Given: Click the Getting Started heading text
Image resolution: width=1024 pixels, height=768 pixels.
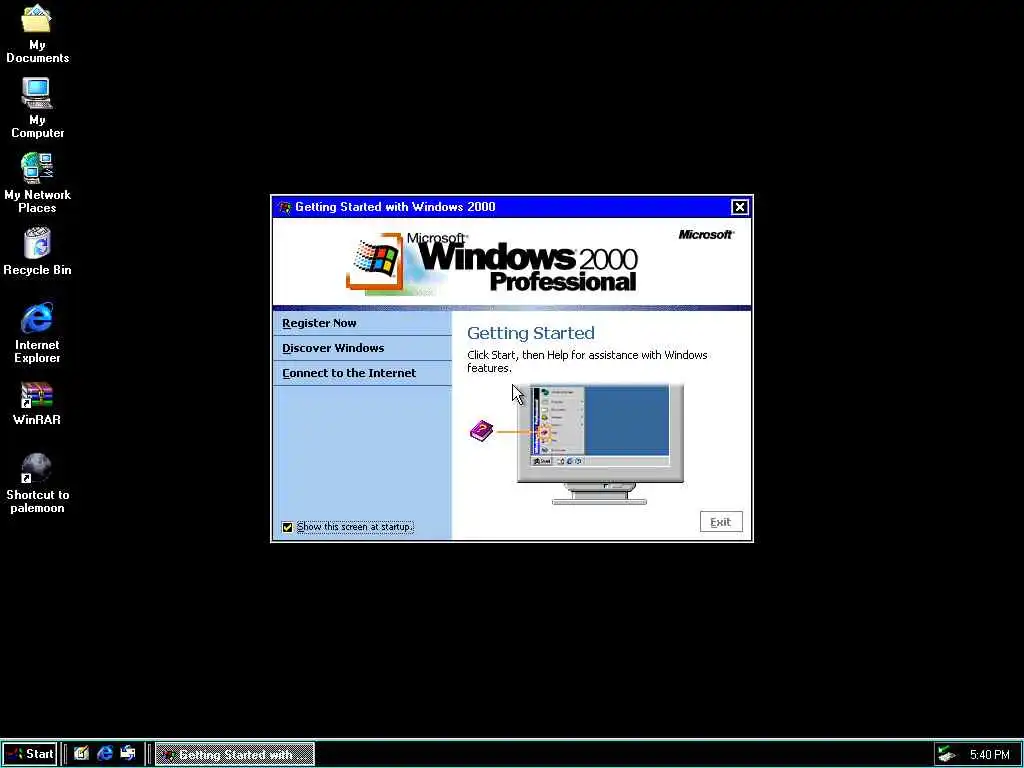Looking at the screenshot, I should click(531, 333).
